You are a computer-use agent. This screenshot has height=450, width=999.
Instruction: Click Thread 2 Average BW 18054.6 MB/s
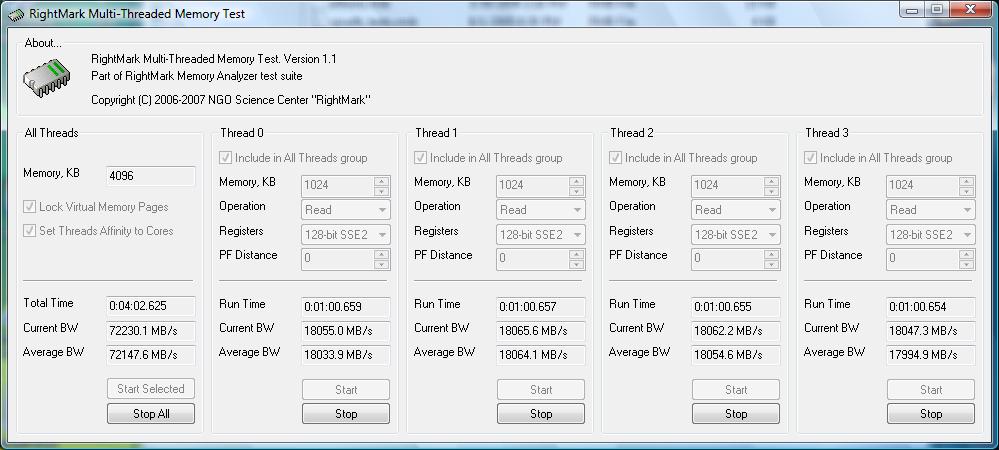click(735, 355)
